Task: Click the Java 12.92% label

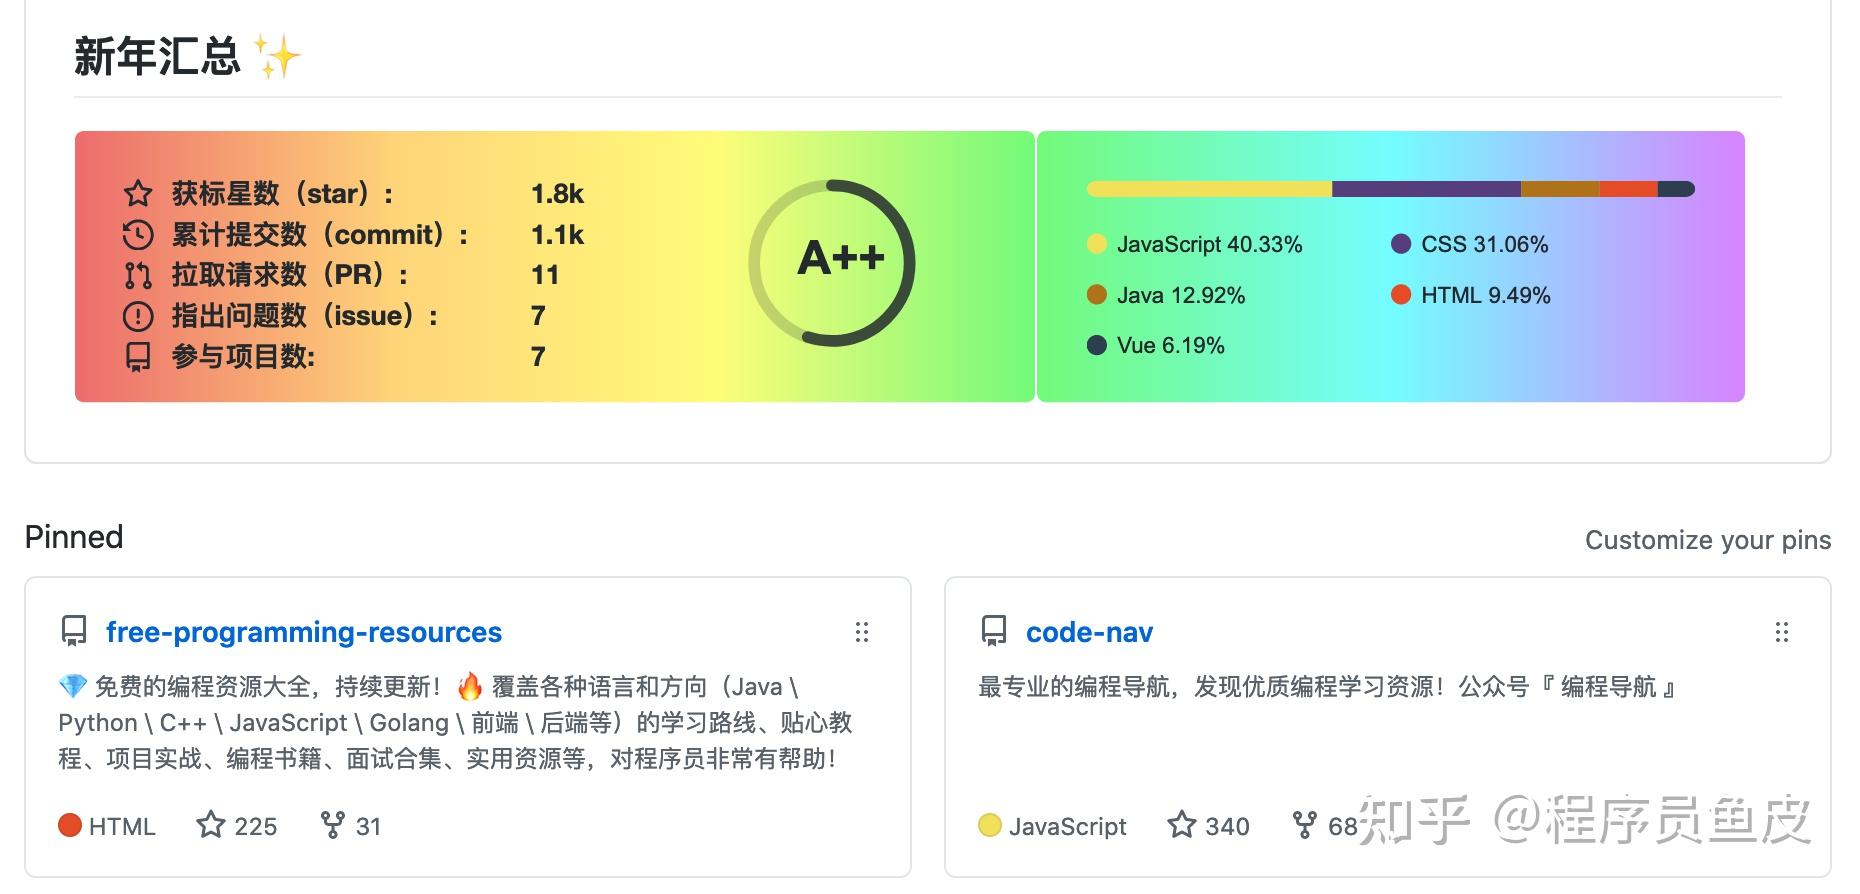Action: (1181, 295)
